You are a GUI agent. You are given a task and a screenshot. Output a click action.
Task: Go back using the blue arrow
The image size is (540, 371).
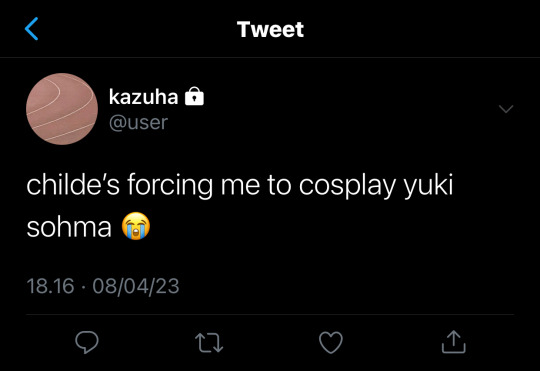pos(31,29)
